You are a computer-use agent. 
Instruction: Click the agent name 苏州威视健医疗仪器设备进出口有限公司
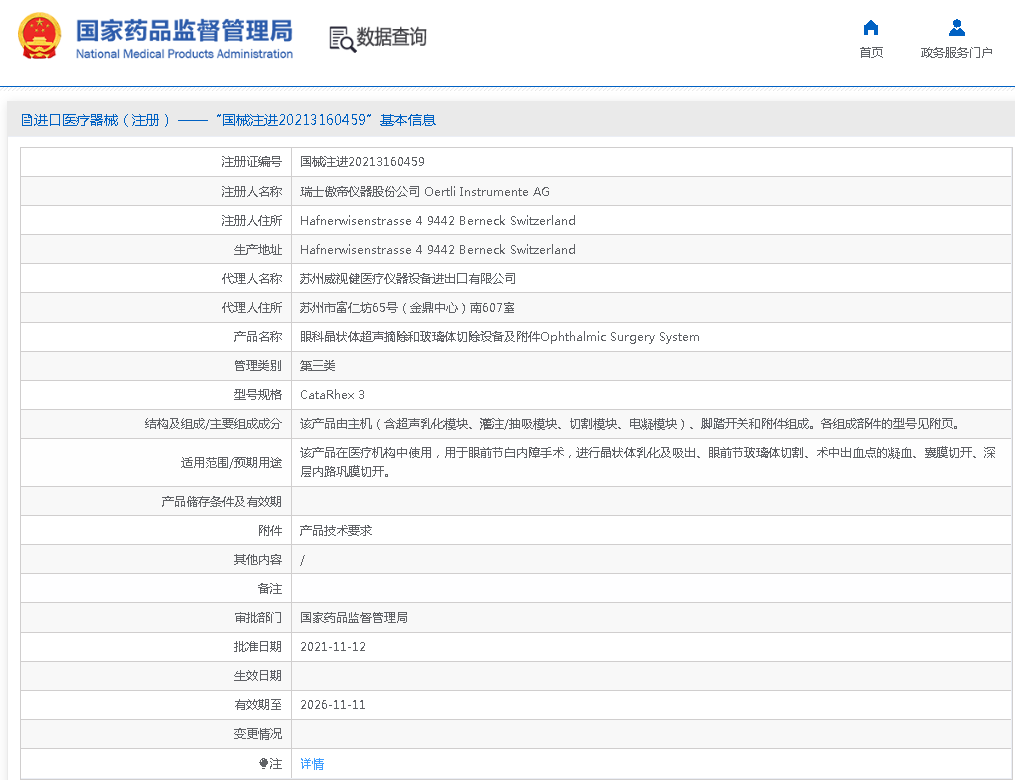tap(407, 279)
